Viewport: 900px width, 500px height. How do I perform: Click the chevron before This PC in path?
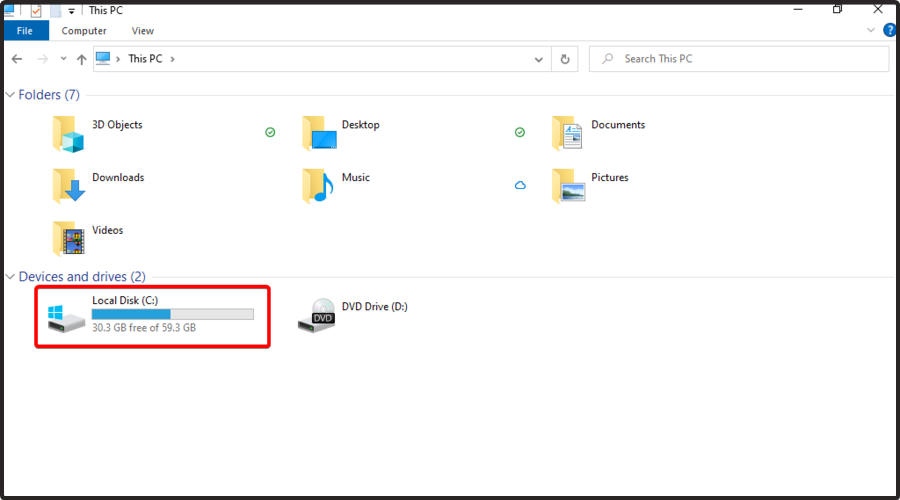(118, 59)
